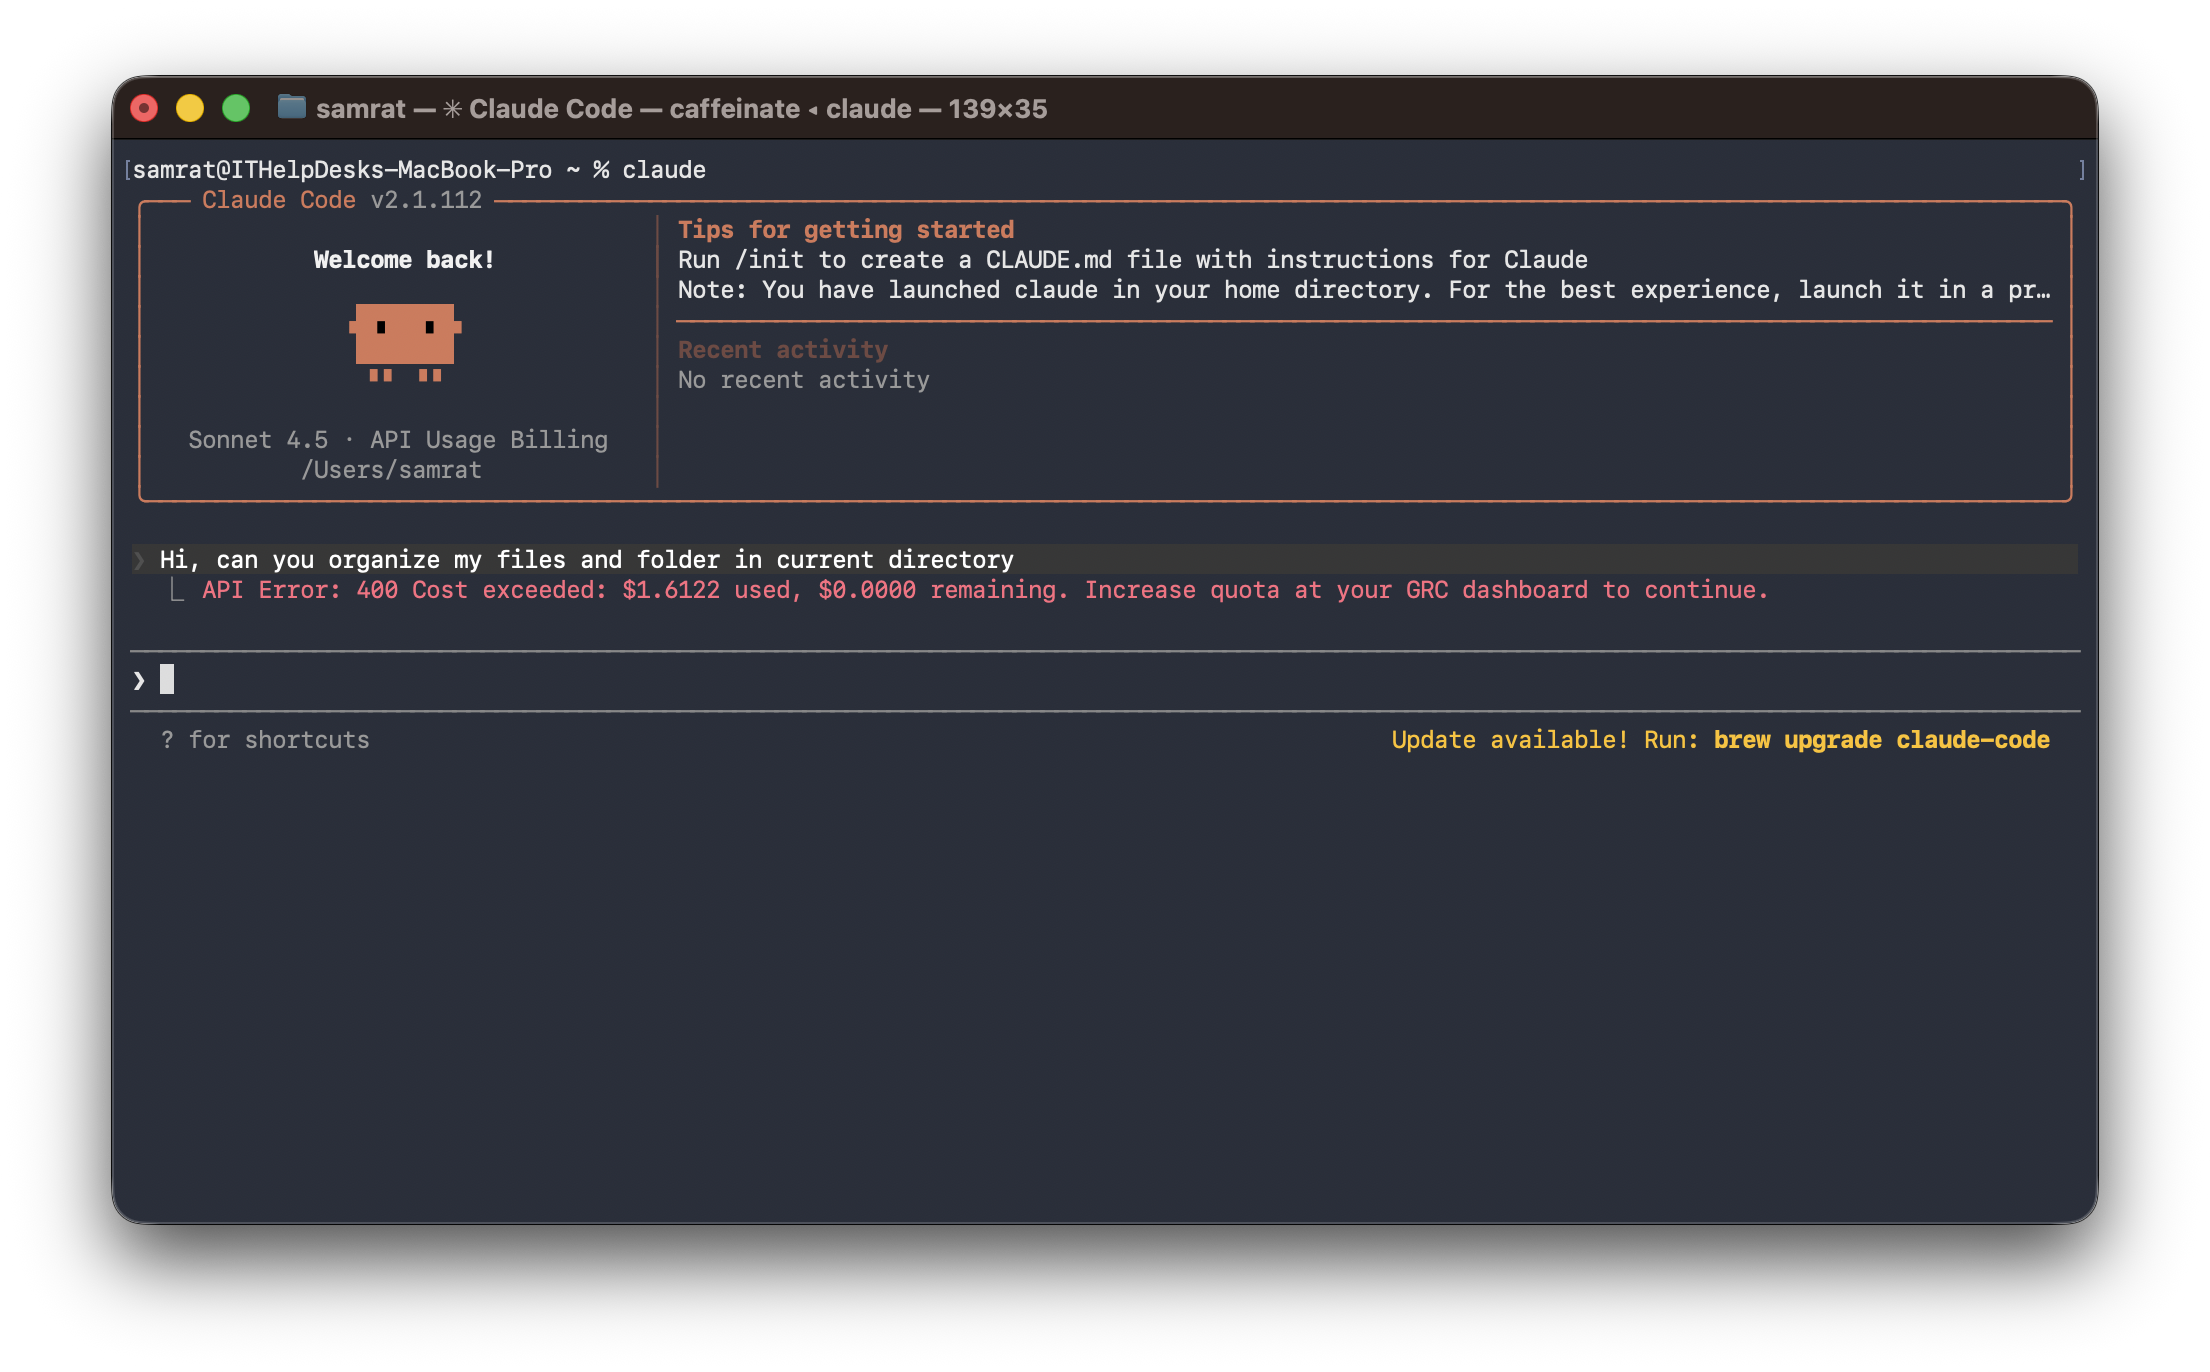
Task: Click the shell prompt line 'samrat@ITHelpDesks-MacBook-Pro'
Action: 419,170
